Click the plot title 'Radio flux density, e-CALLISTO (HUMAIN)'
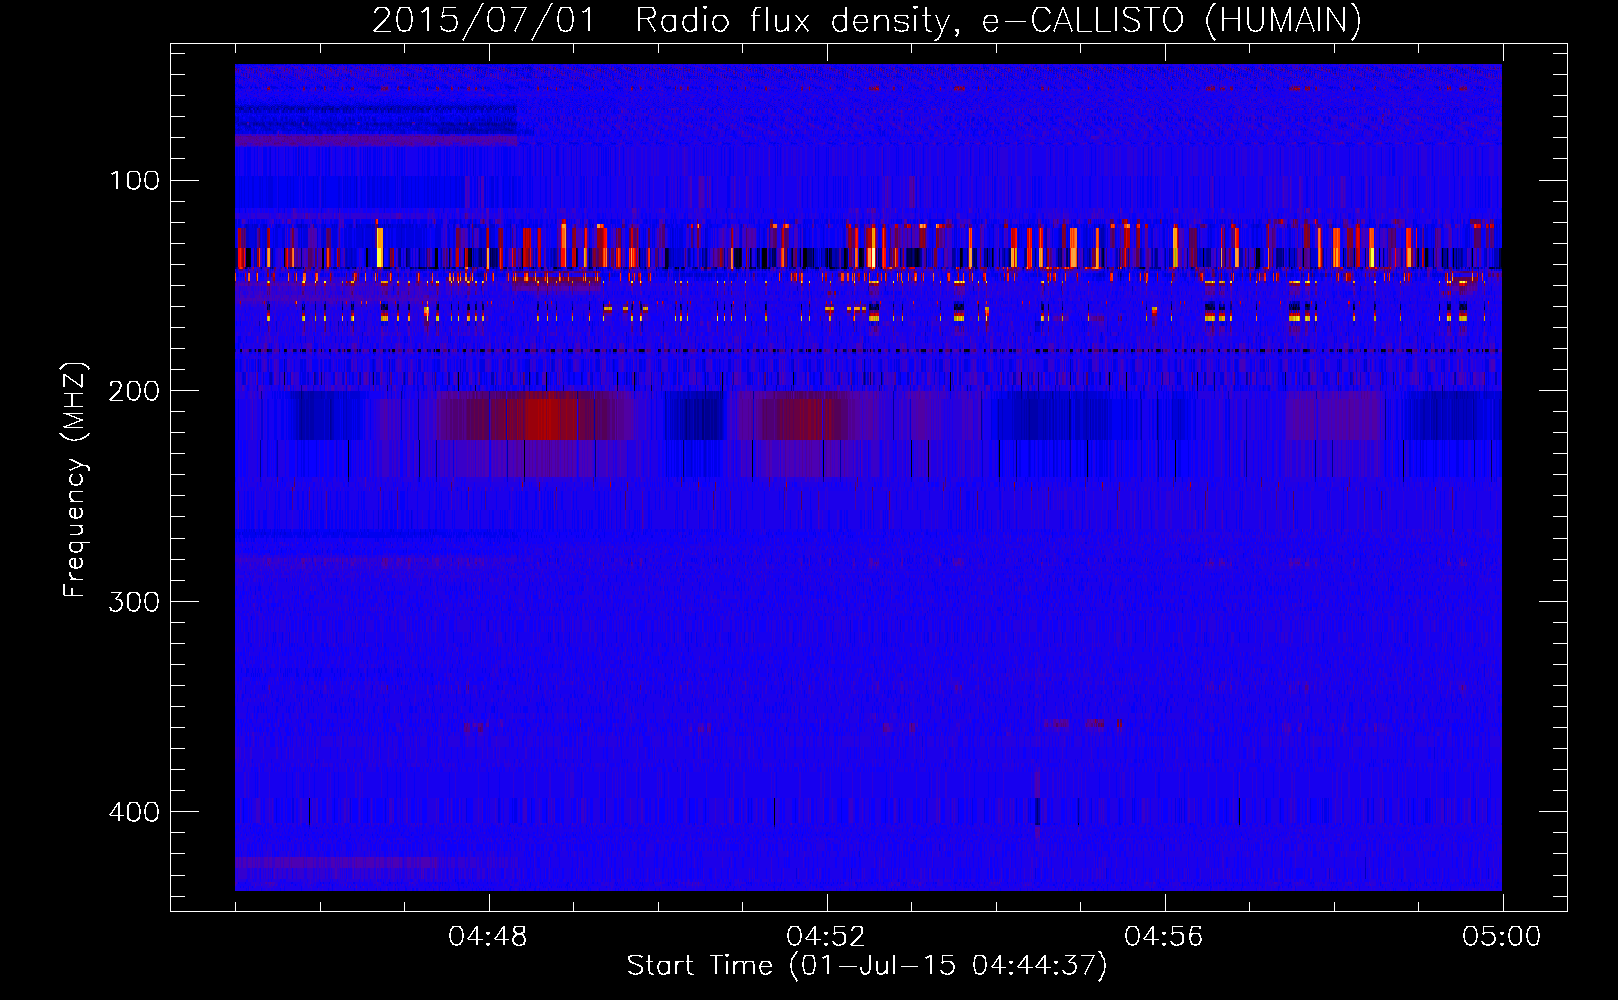Viewport: 1618px width, 1000px height. 998,20
